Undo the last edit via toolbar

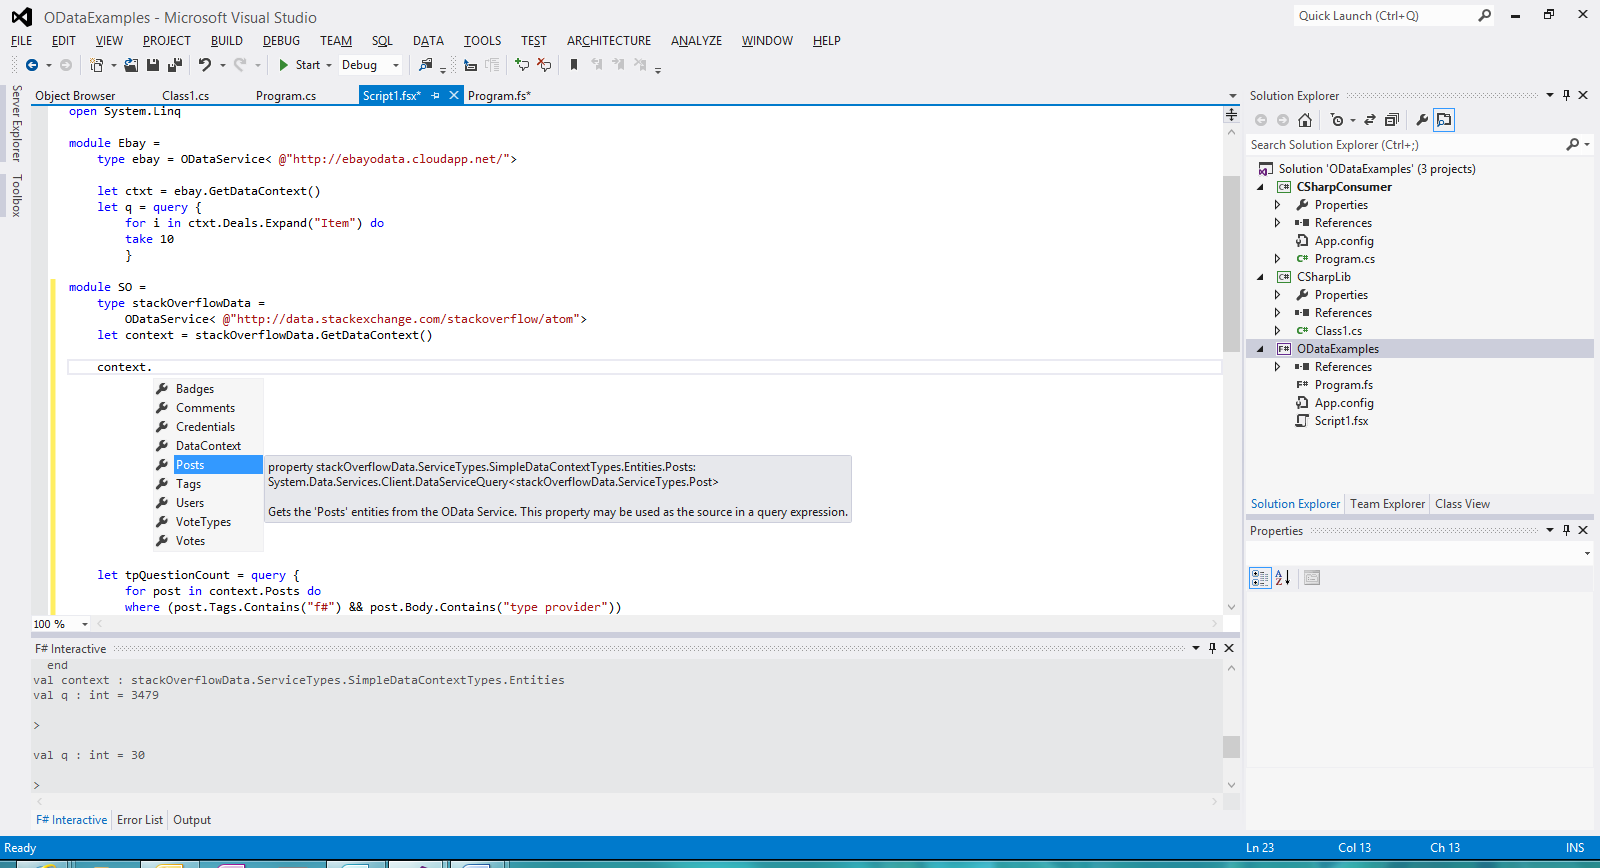click(205, 65)
